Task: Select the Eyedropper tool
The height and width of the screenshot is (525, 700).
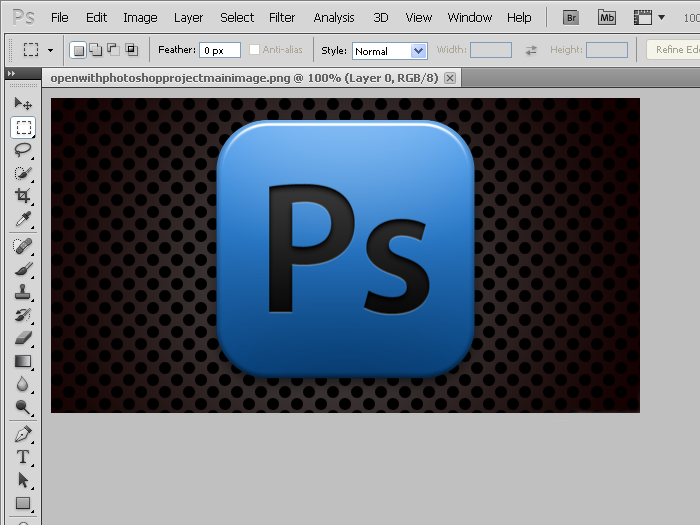Action: (23, 219)
